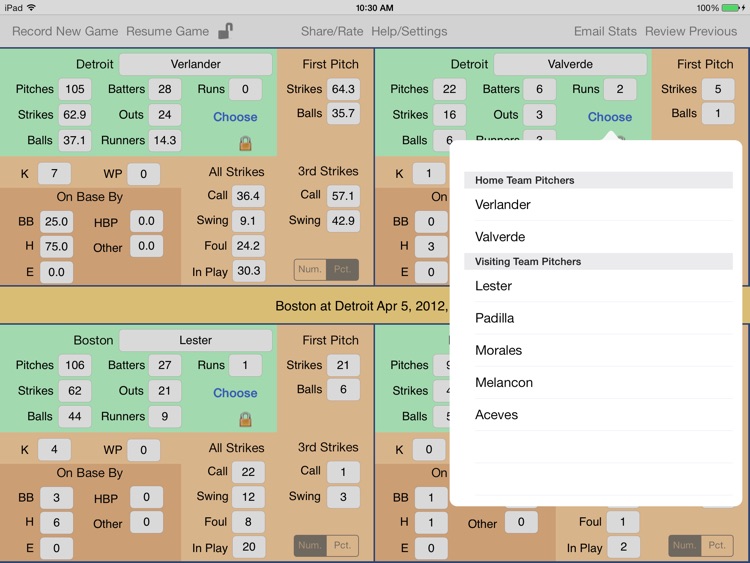Image resolution: width=750 pixels, height=563 pixels.
Task: Tap the lock icon under Lester's Choose
Action: 245,419
